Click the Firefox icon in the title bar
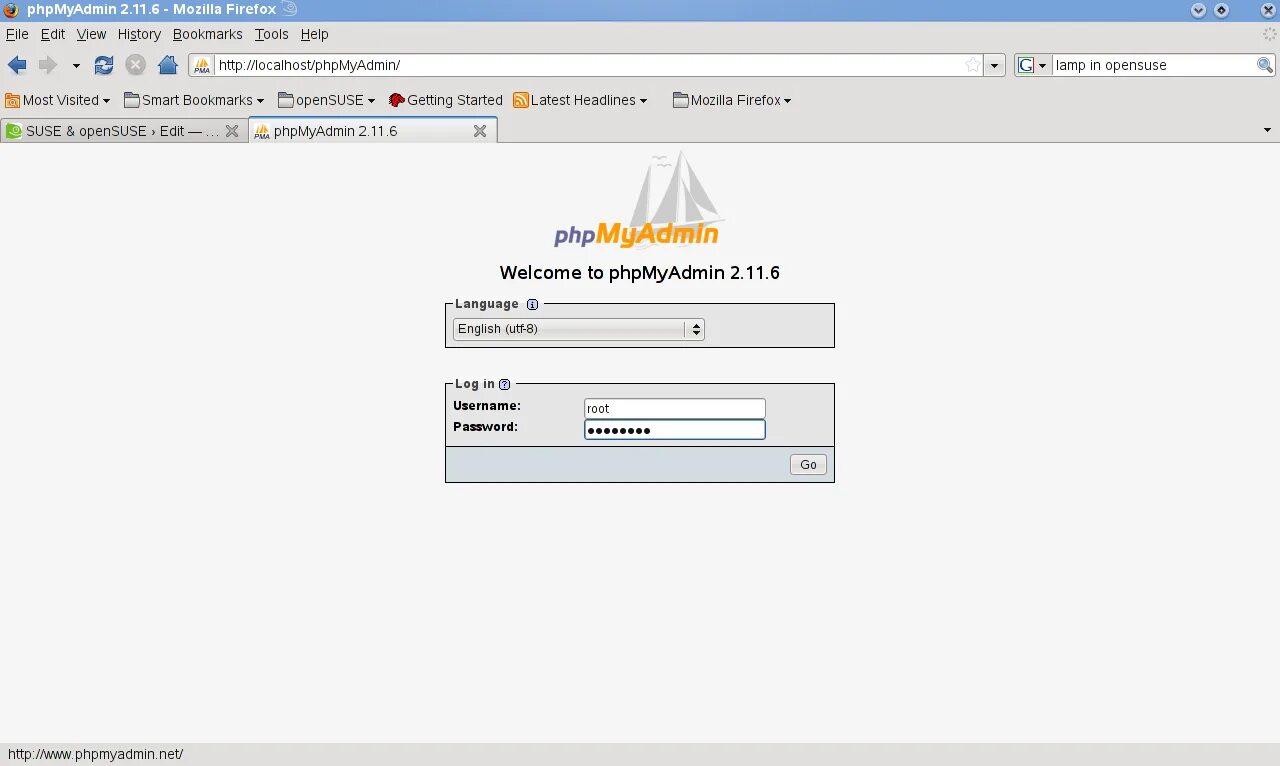1280x766 pixels. (11, 10)
